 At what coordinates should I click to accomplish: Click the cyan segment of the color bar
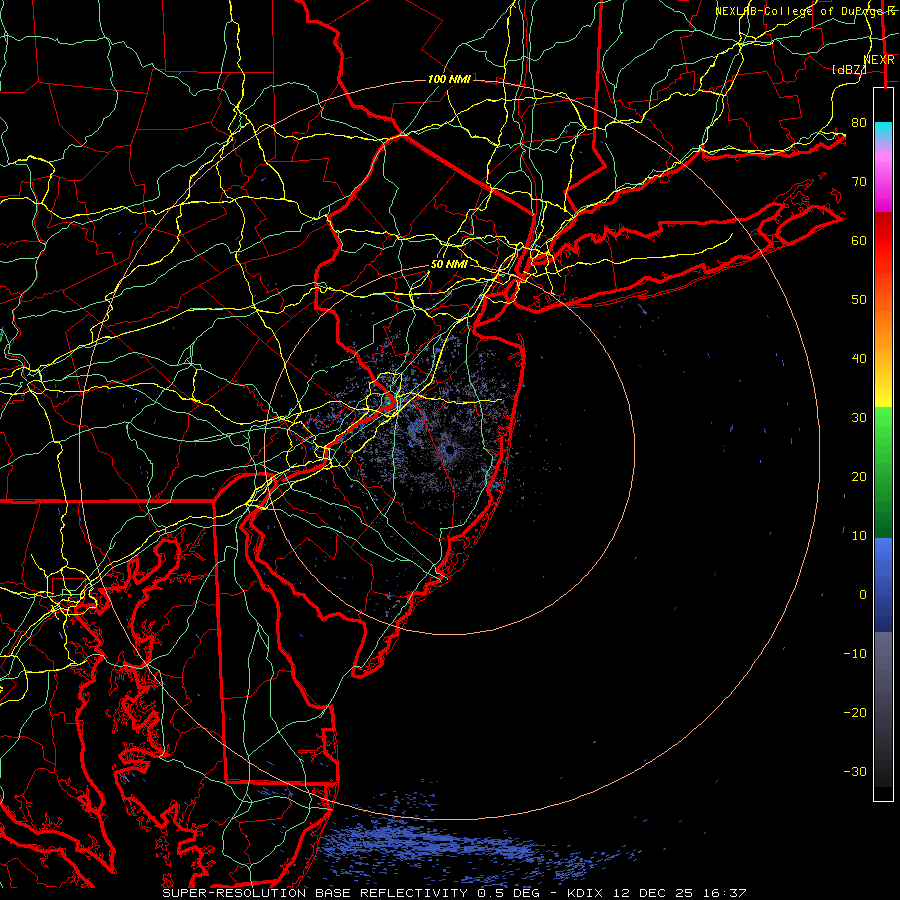pyautogui.click(x=883, y=132)
